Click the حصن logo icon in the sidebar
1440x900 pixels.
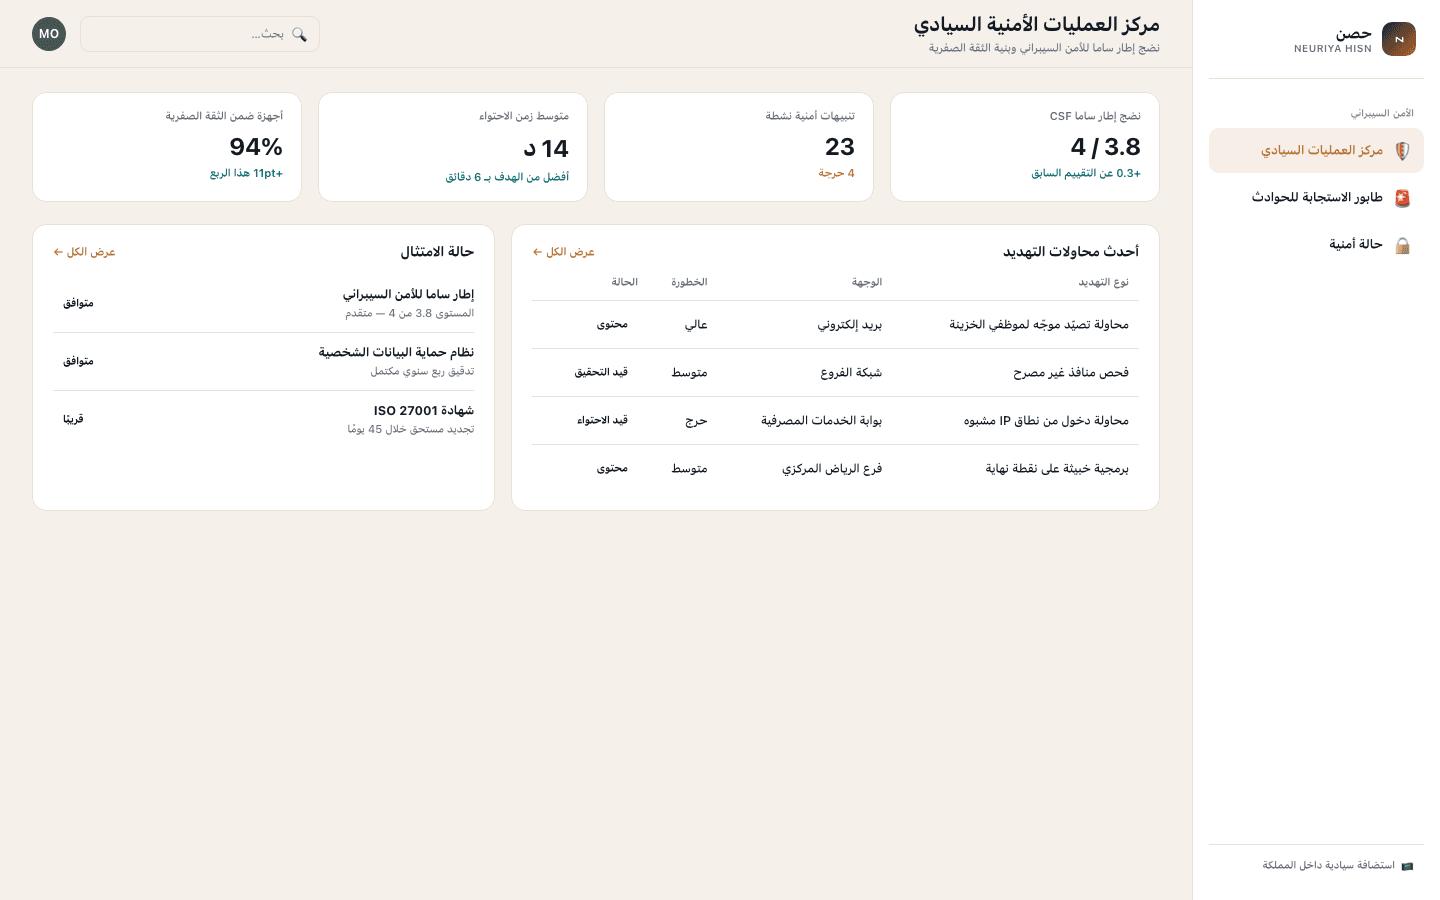1399,39
